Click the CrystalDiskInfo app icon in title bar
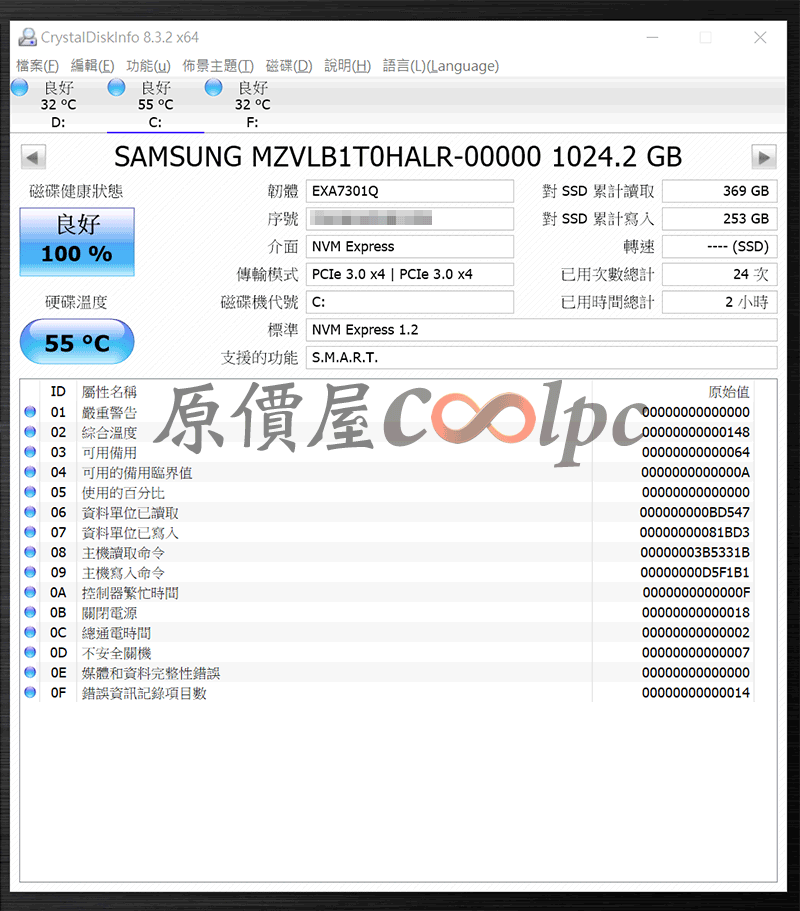The height and width of the screenshot is (911, 800). pyautogui.click(x=27, y=37)
